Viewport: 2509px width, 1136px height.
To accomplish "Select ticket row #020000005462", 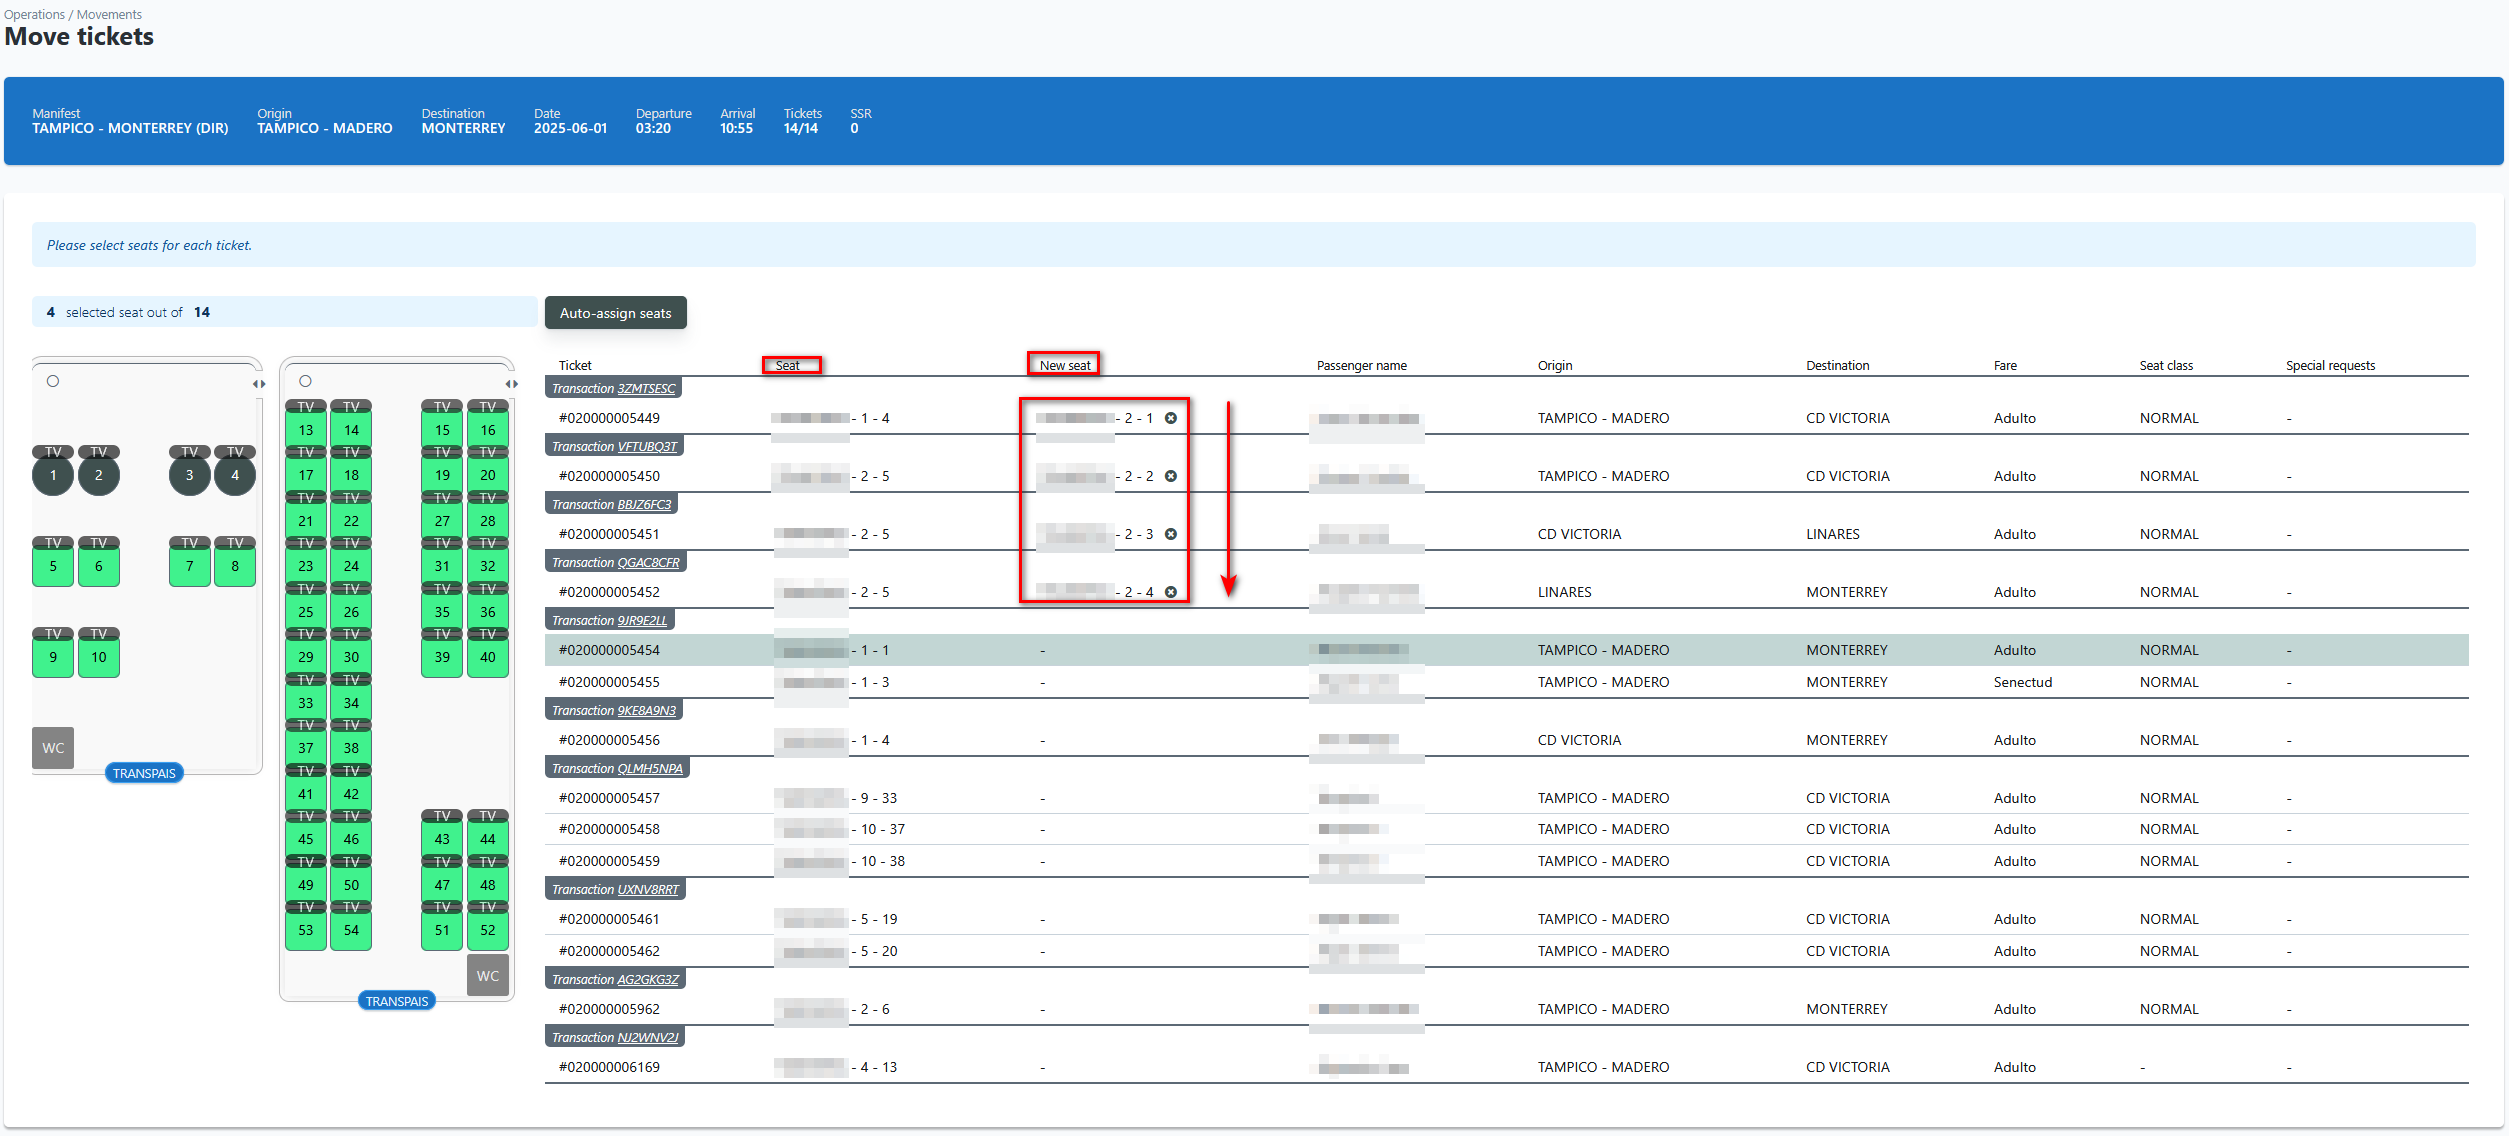I will click(x=1506, y=951).
